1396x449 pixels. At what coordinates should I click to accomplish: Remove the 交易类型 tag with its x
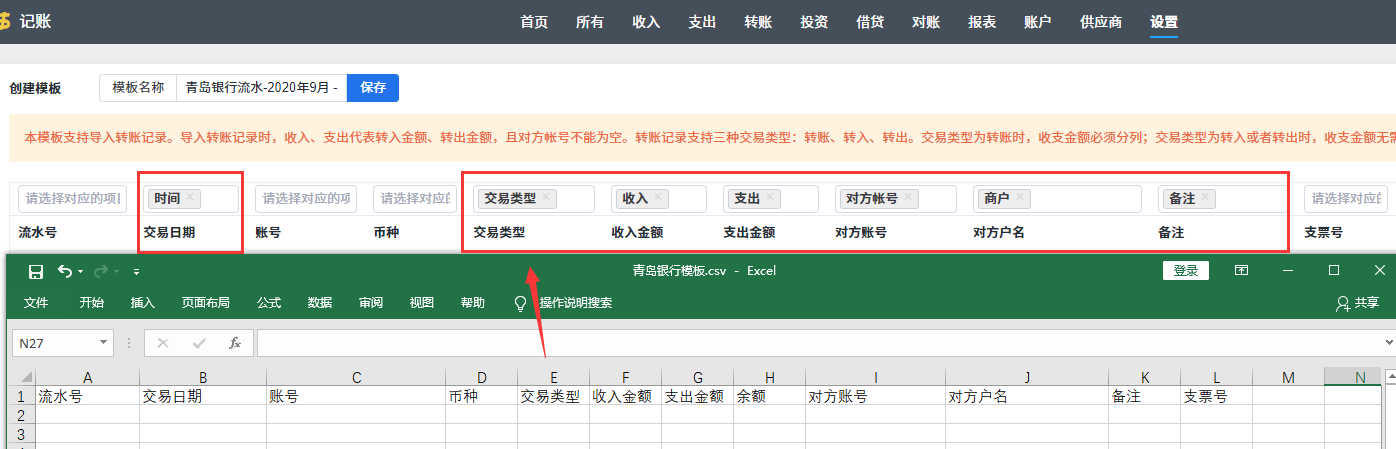[546, 198]
